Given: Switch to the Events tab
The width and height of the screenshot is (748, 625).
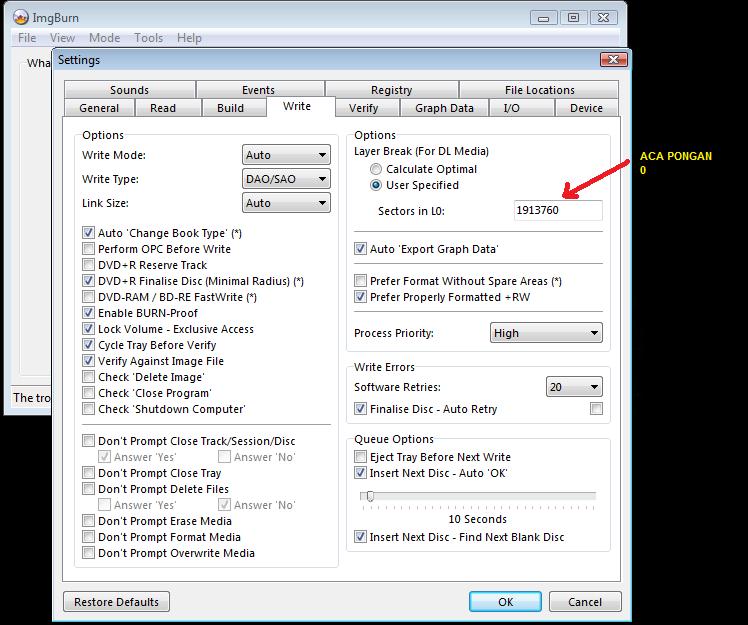Looking at the screenshot, I should coord(258,90).
